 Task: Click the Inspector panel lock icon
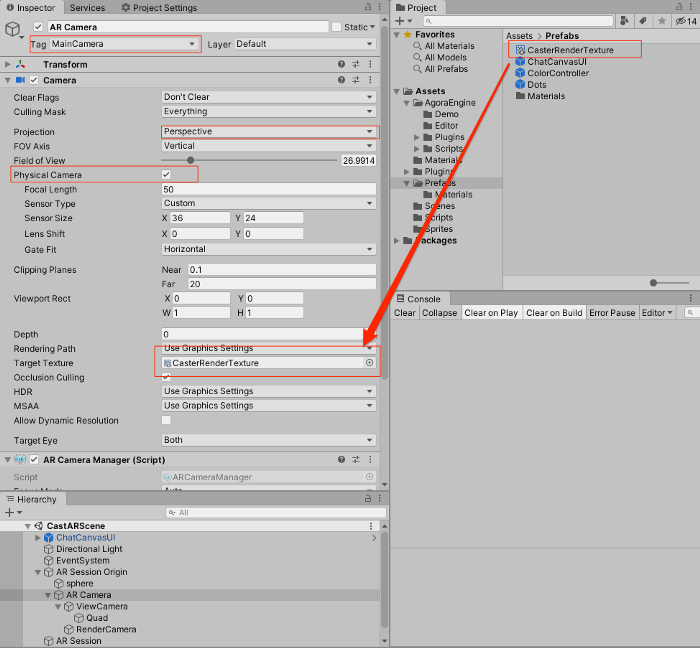click(x=368, y=7)
